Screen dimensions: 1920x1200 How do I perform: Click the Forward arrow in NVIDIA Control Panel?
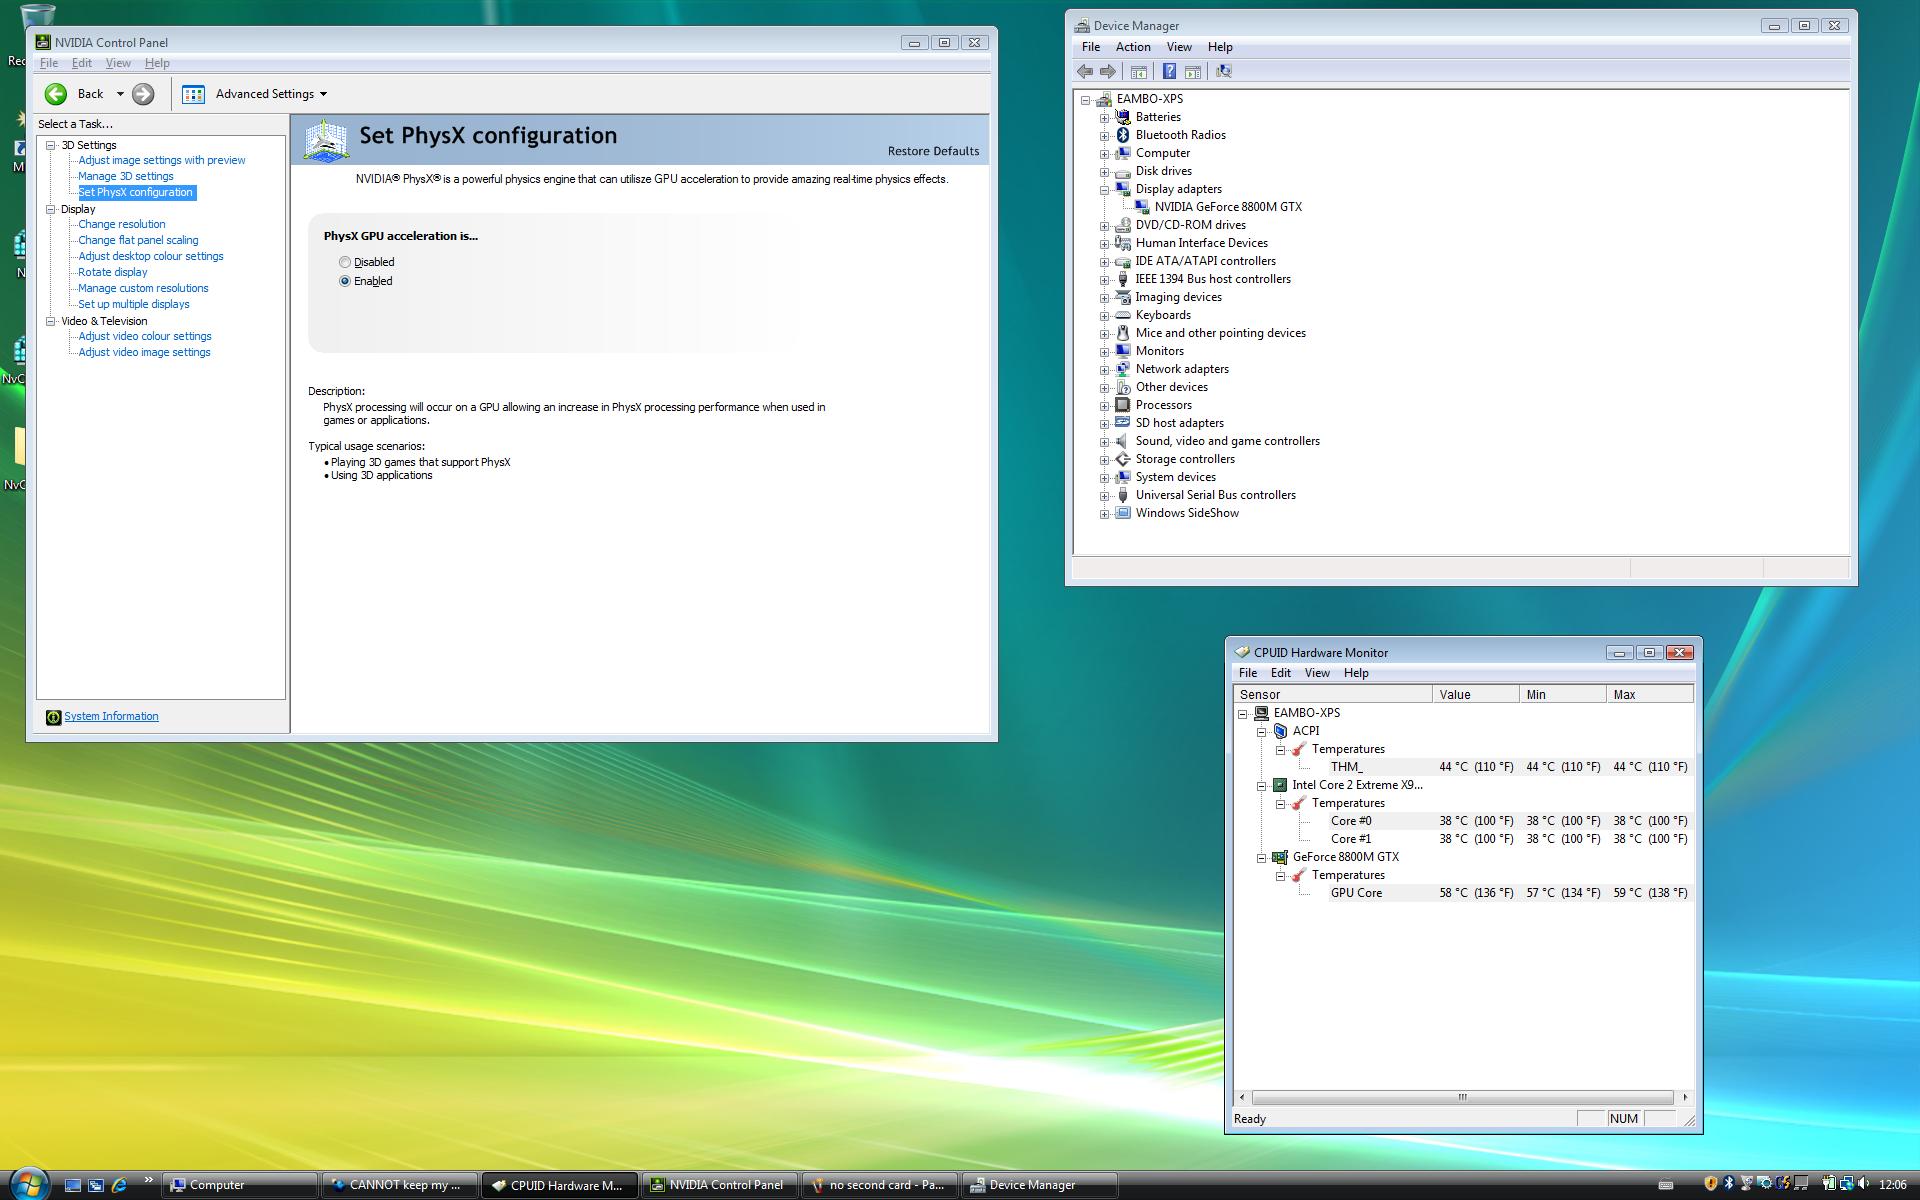pyautogui.click(x=143, y=94)
